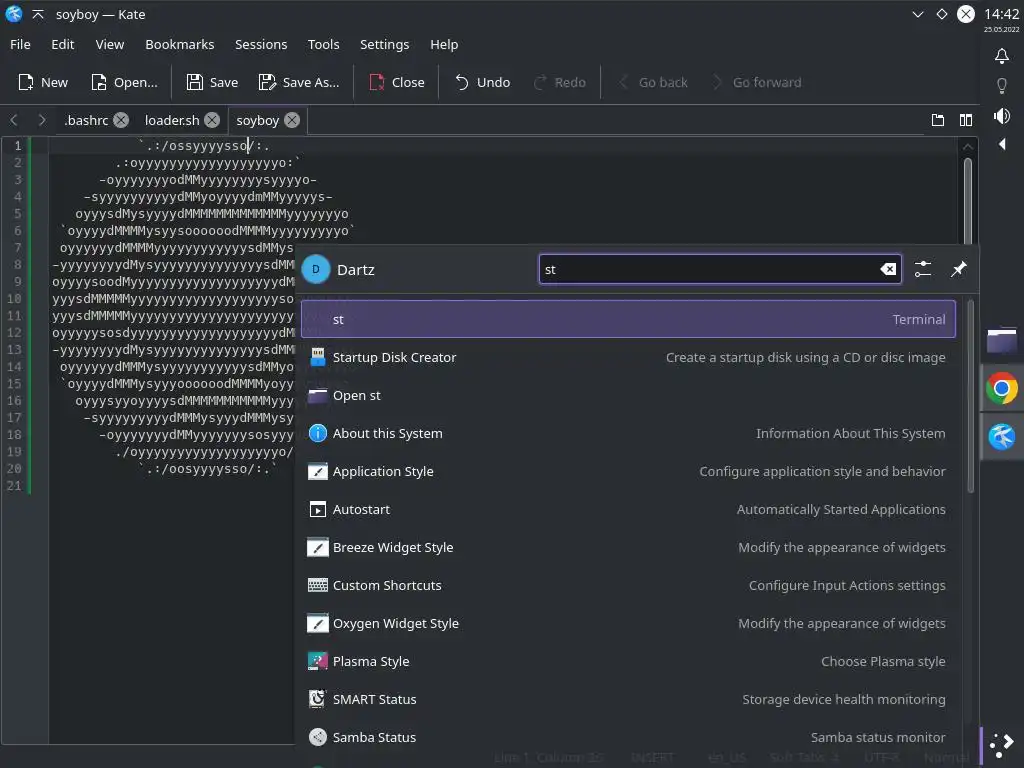Screen dimensions: 1024x768
Task: Click the launcher results scrollbar
Action: 970,396
